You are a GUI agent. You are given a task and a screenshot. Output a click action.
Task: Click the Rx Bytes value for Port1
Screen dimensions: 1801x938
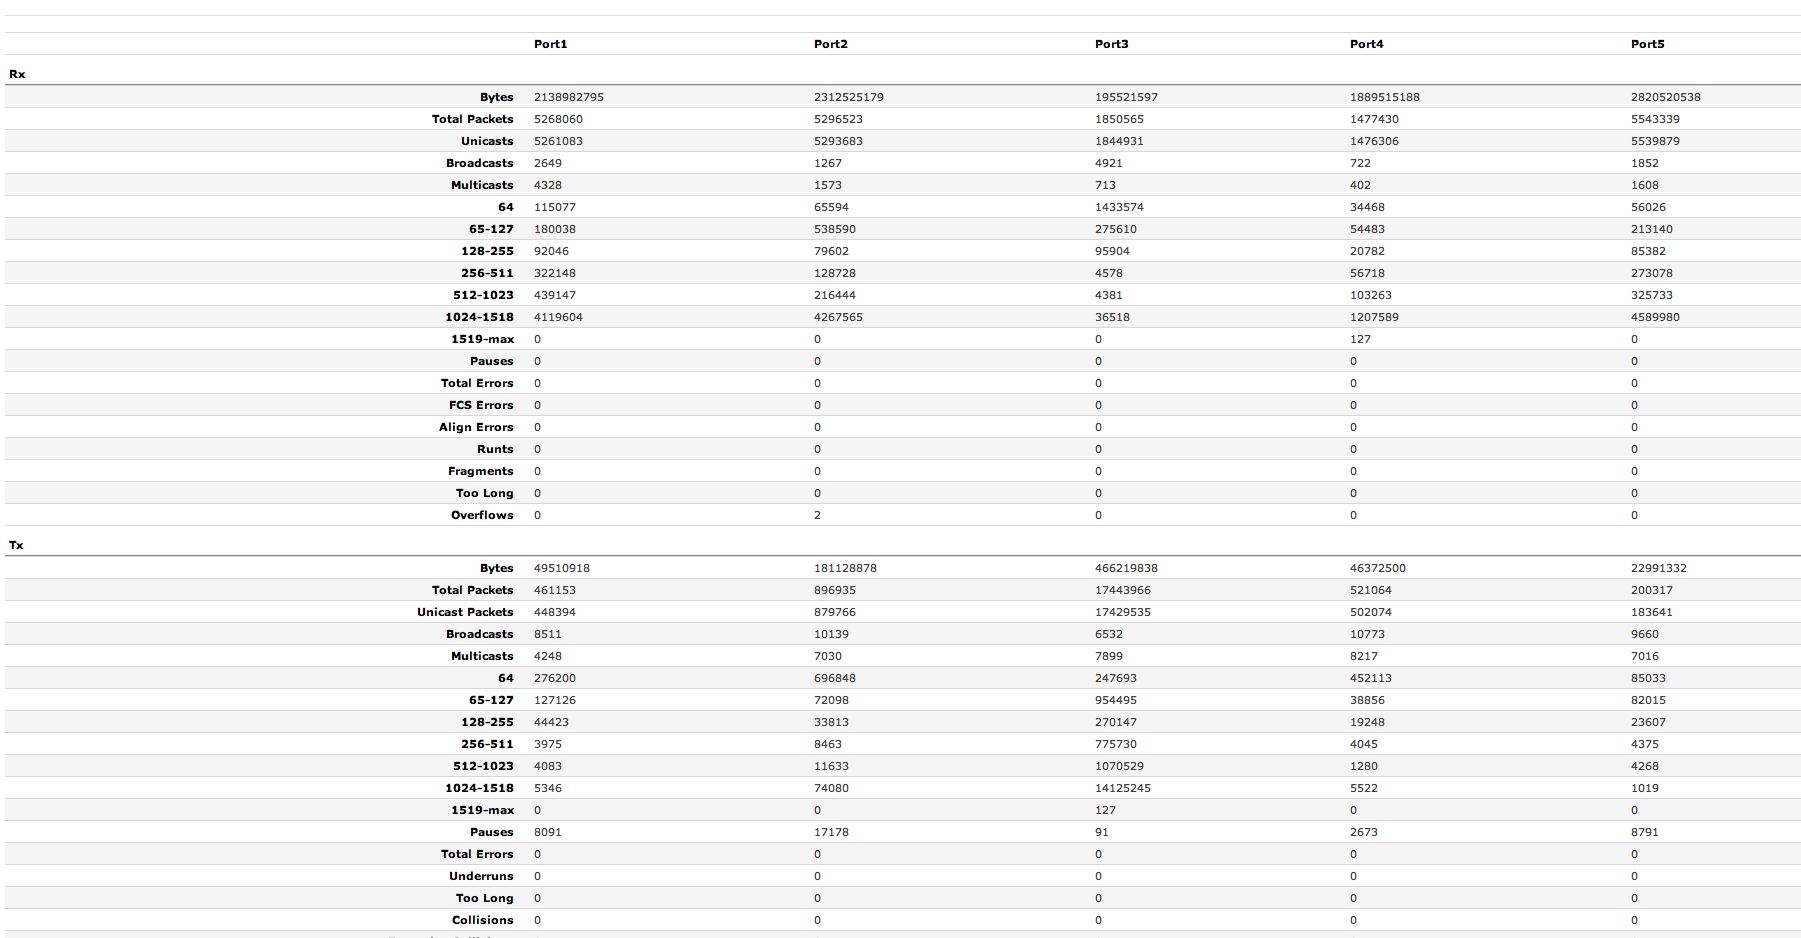pos(568,97)
